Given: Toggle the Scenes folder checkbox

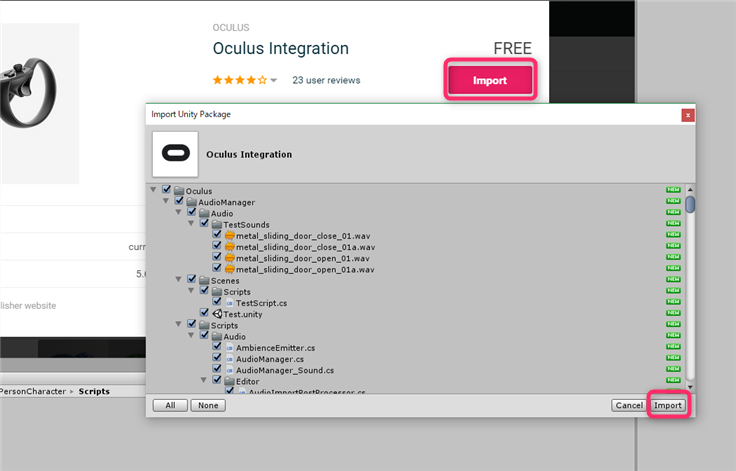Looking at the screenshot, I should [x=192, y=279].
